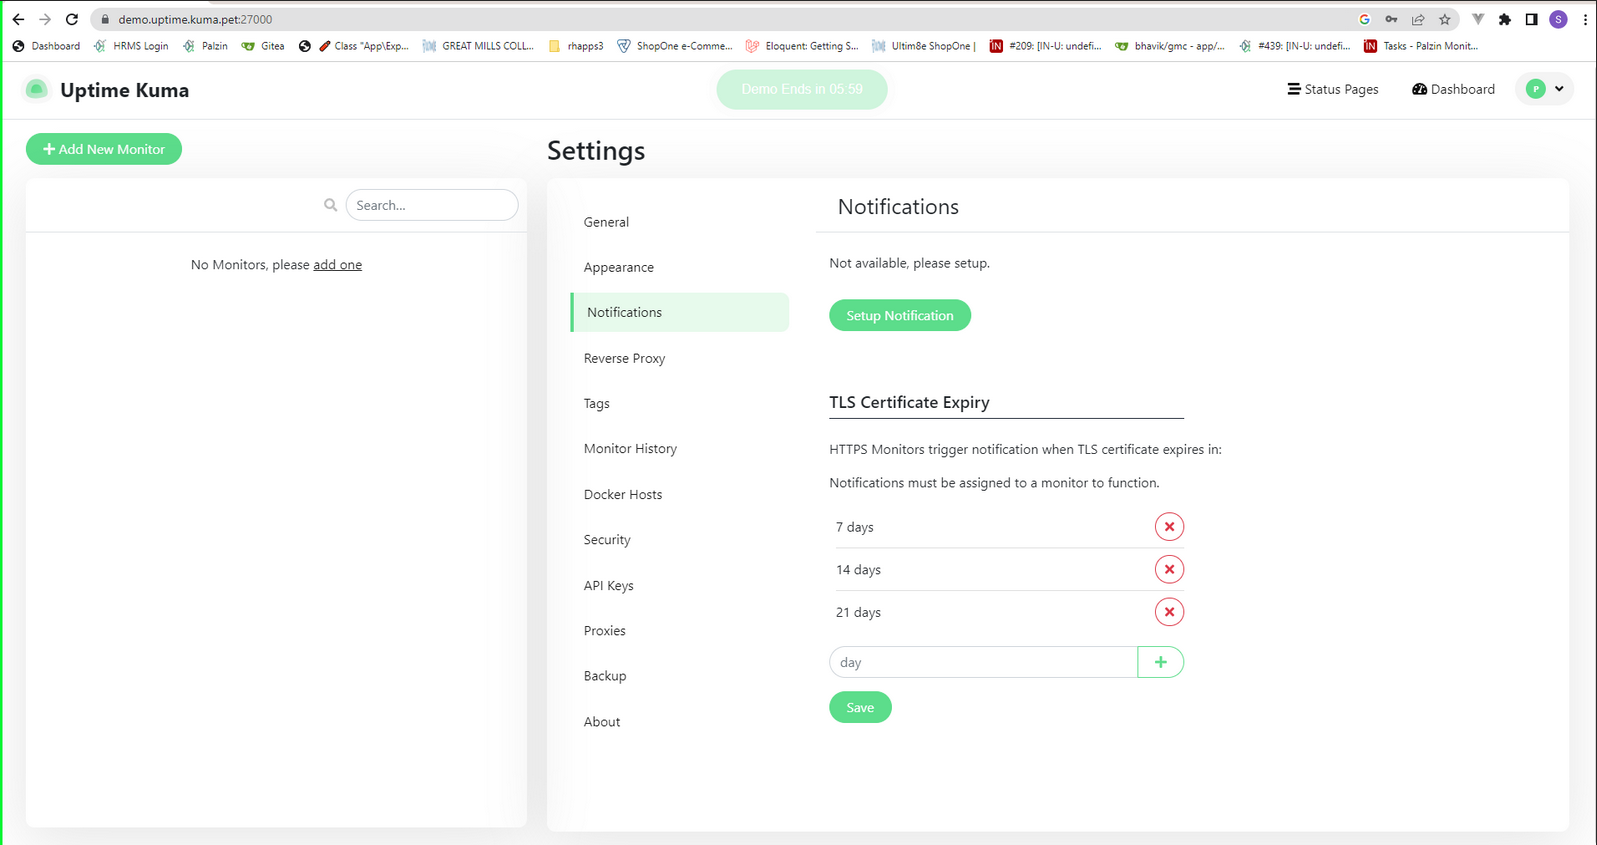Focus the day input field
The height and width of the screenshot is (845, 1597).
point(983,662)
